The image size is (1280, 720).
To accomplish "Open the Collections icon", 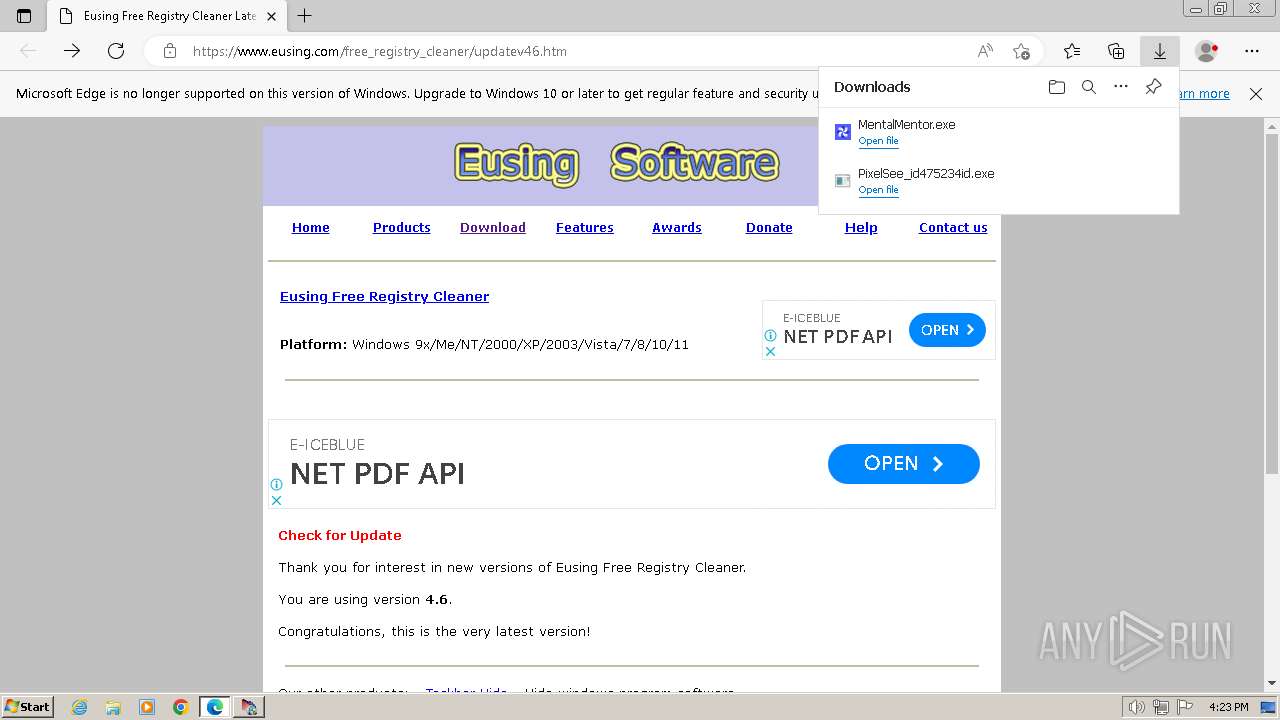I will point(1116,51).
